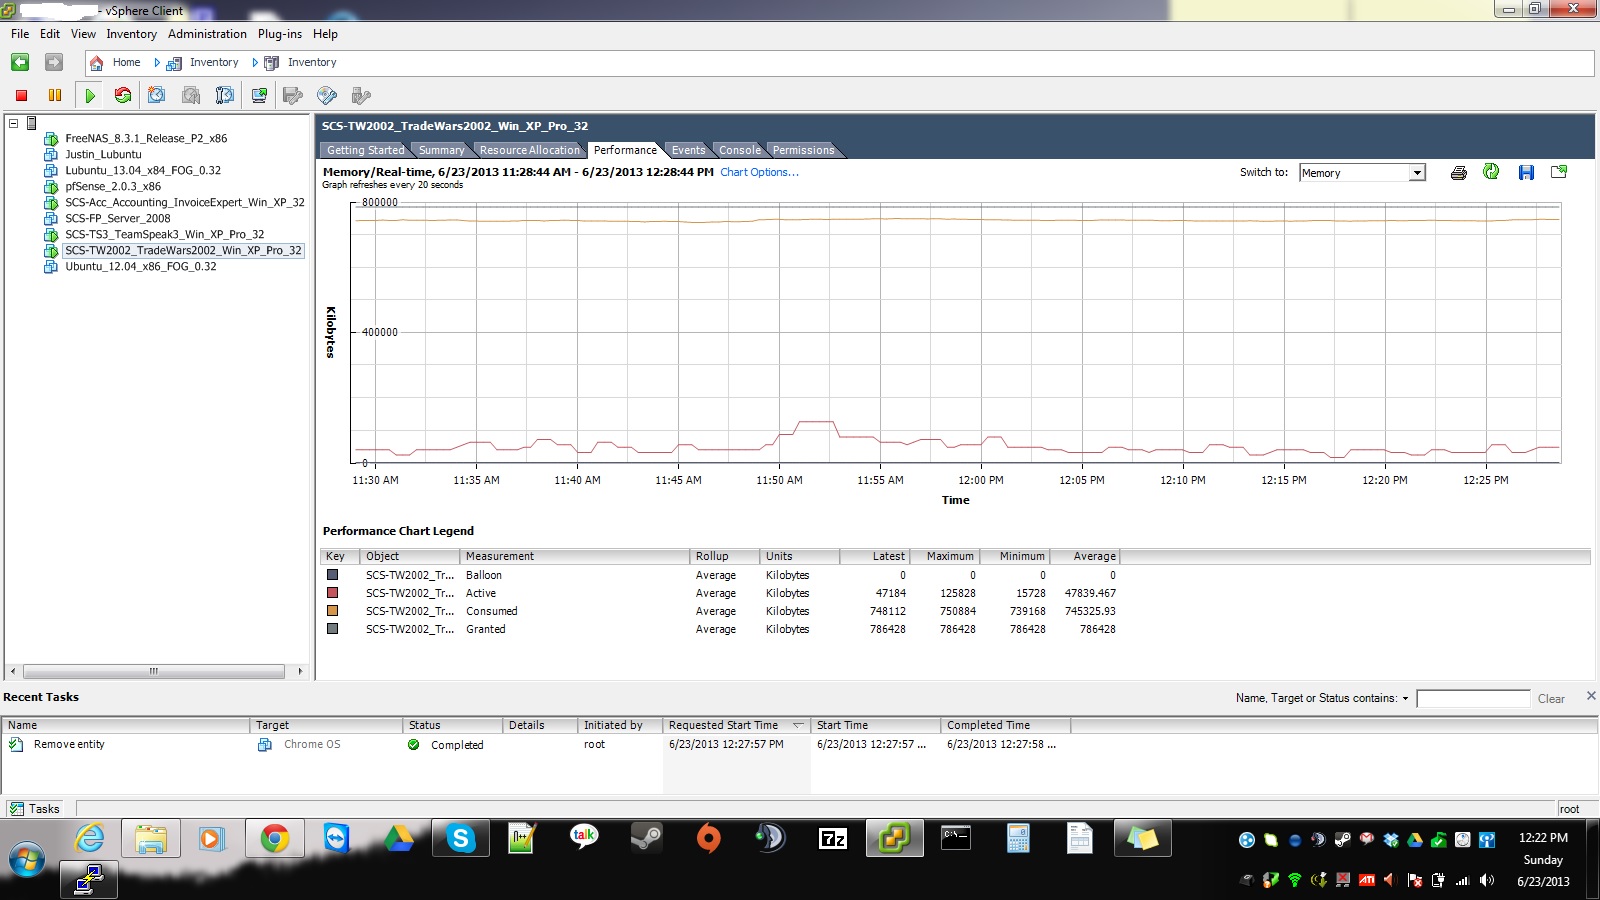This screenshot has width=1600, height=900.
Task: Open the Administration menu
Action: coord(206,33)
